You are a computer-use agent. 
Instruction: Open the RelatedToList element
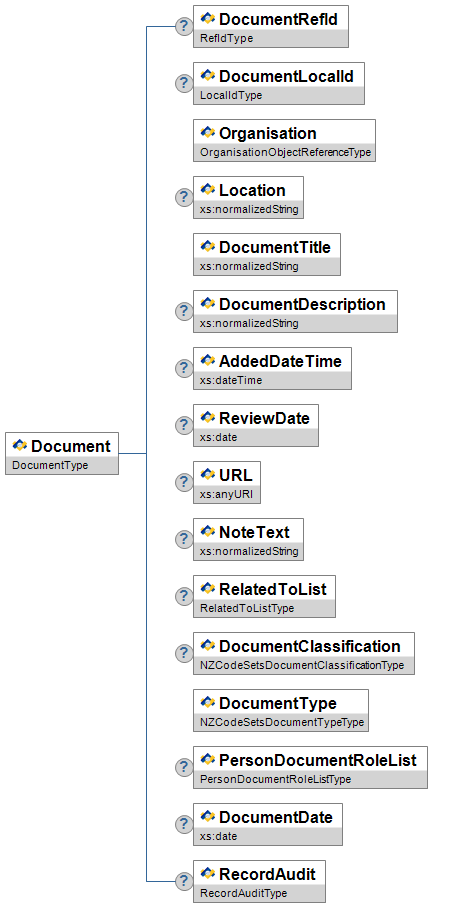[x=264, y=596]
